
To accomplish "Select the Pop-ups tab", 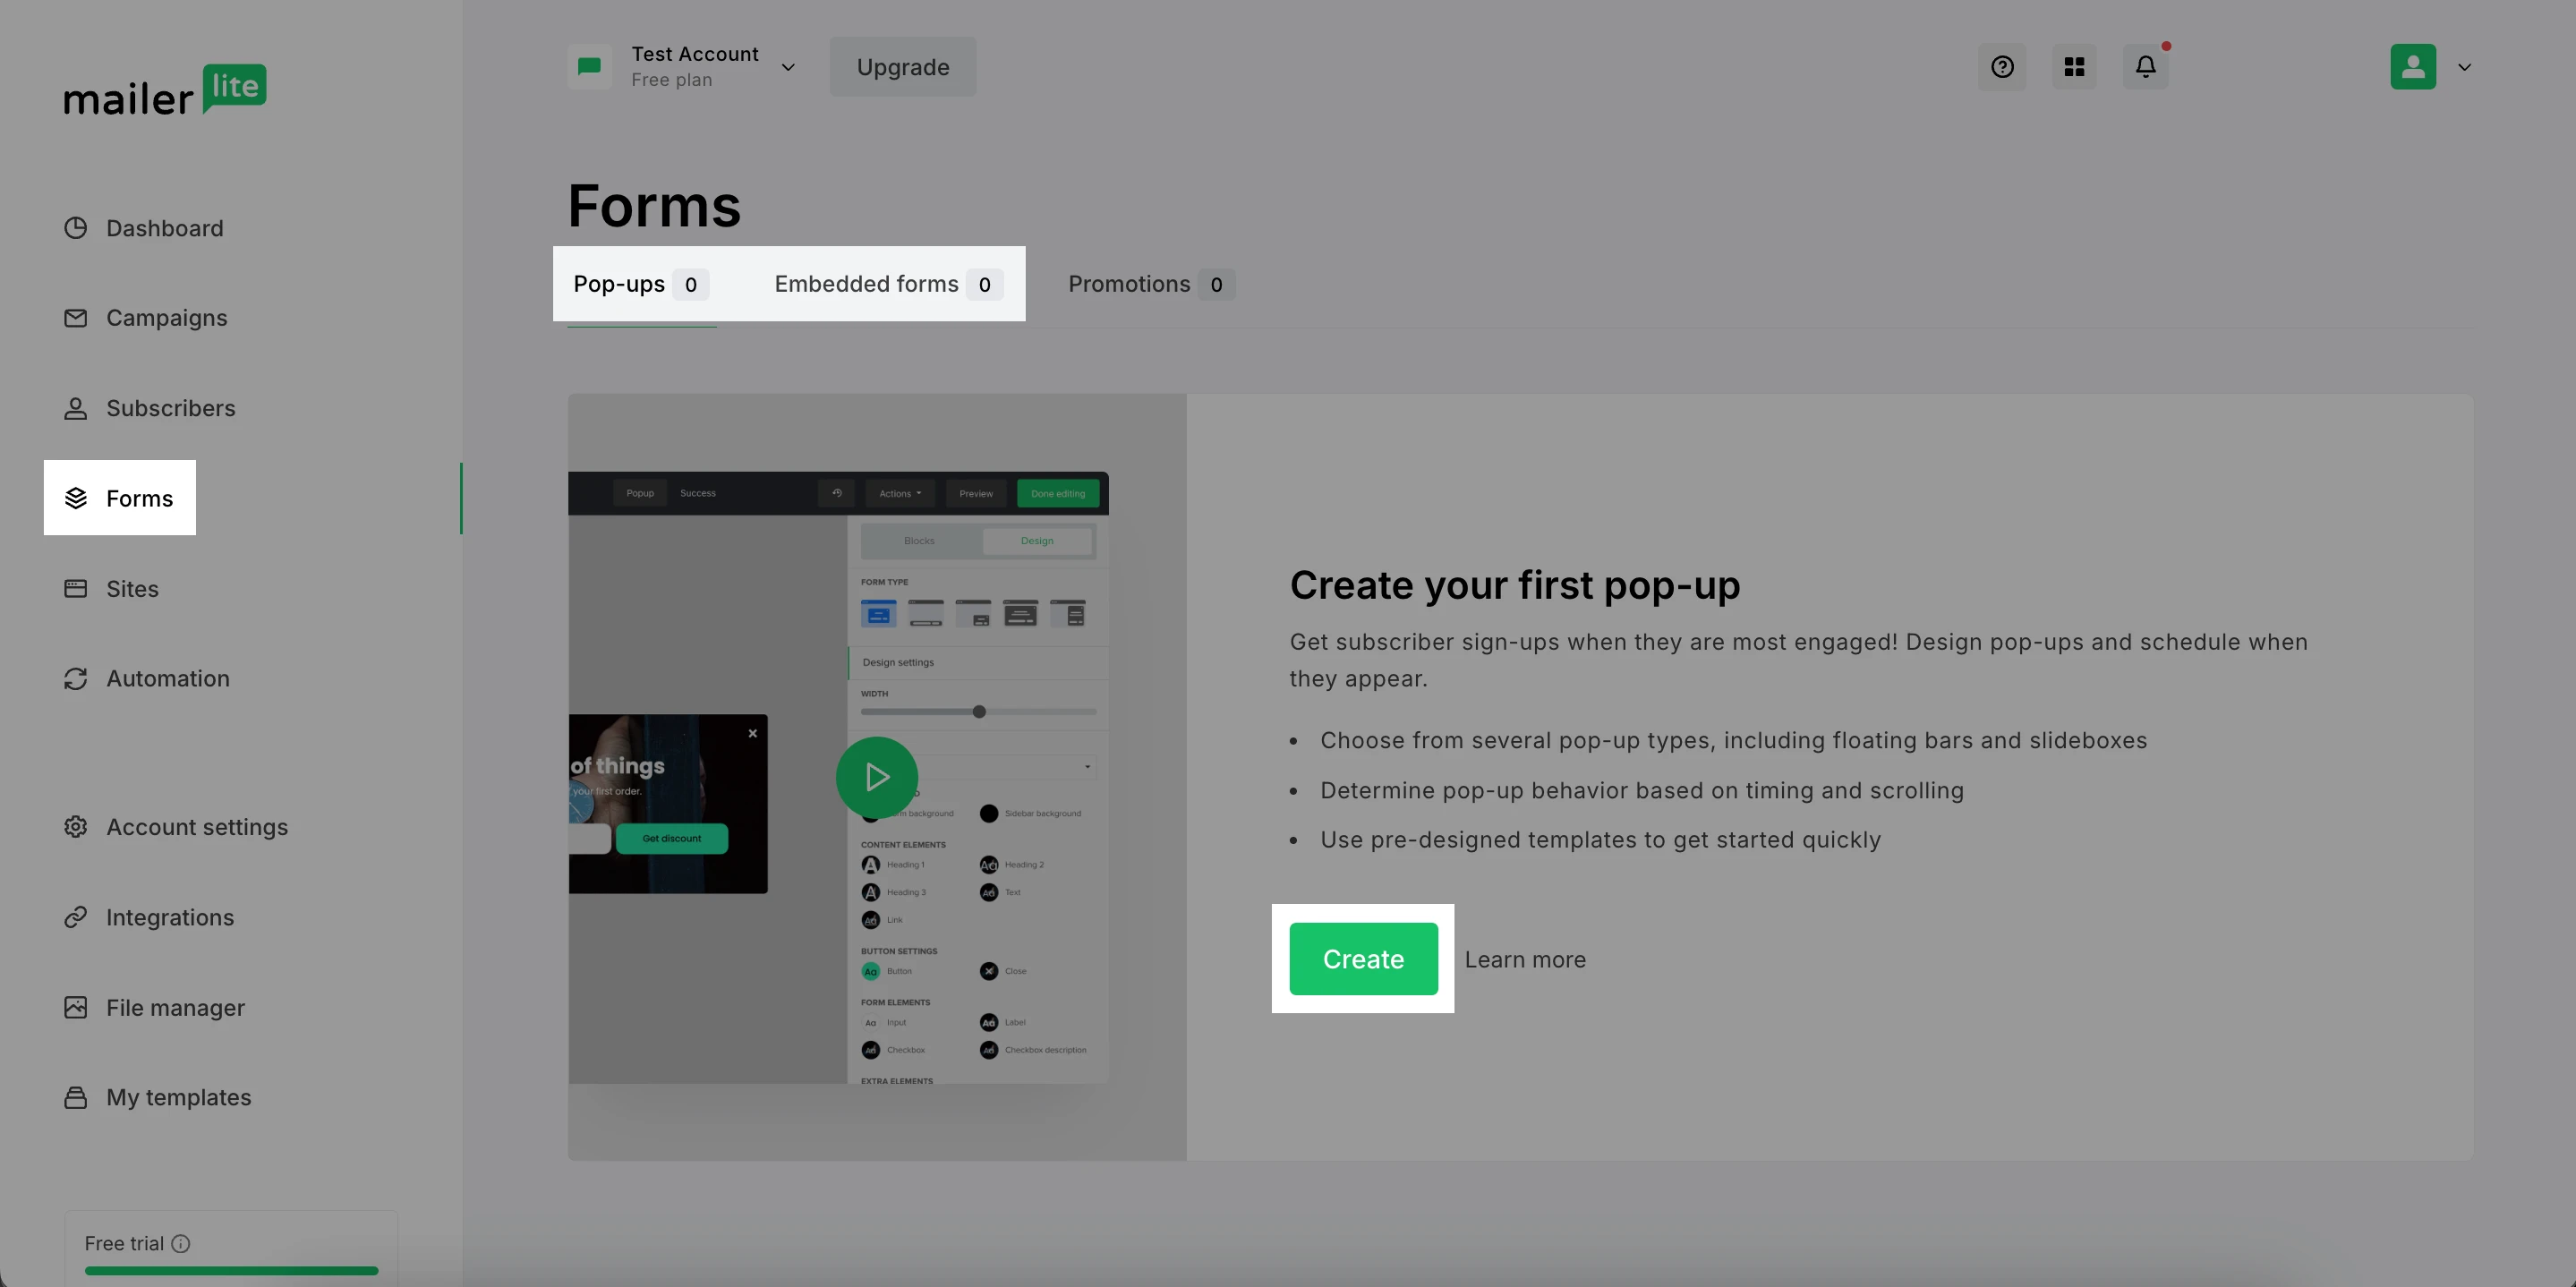I will click(640, 284).
